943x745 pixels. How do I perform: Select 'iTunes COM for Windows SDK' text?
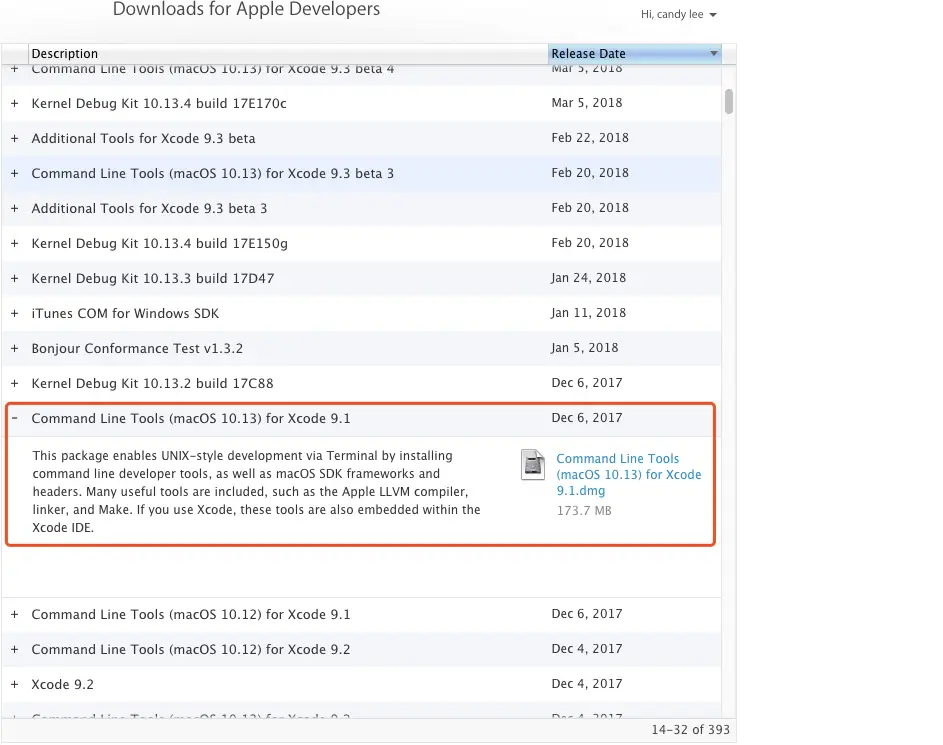(x=125, y=313)
